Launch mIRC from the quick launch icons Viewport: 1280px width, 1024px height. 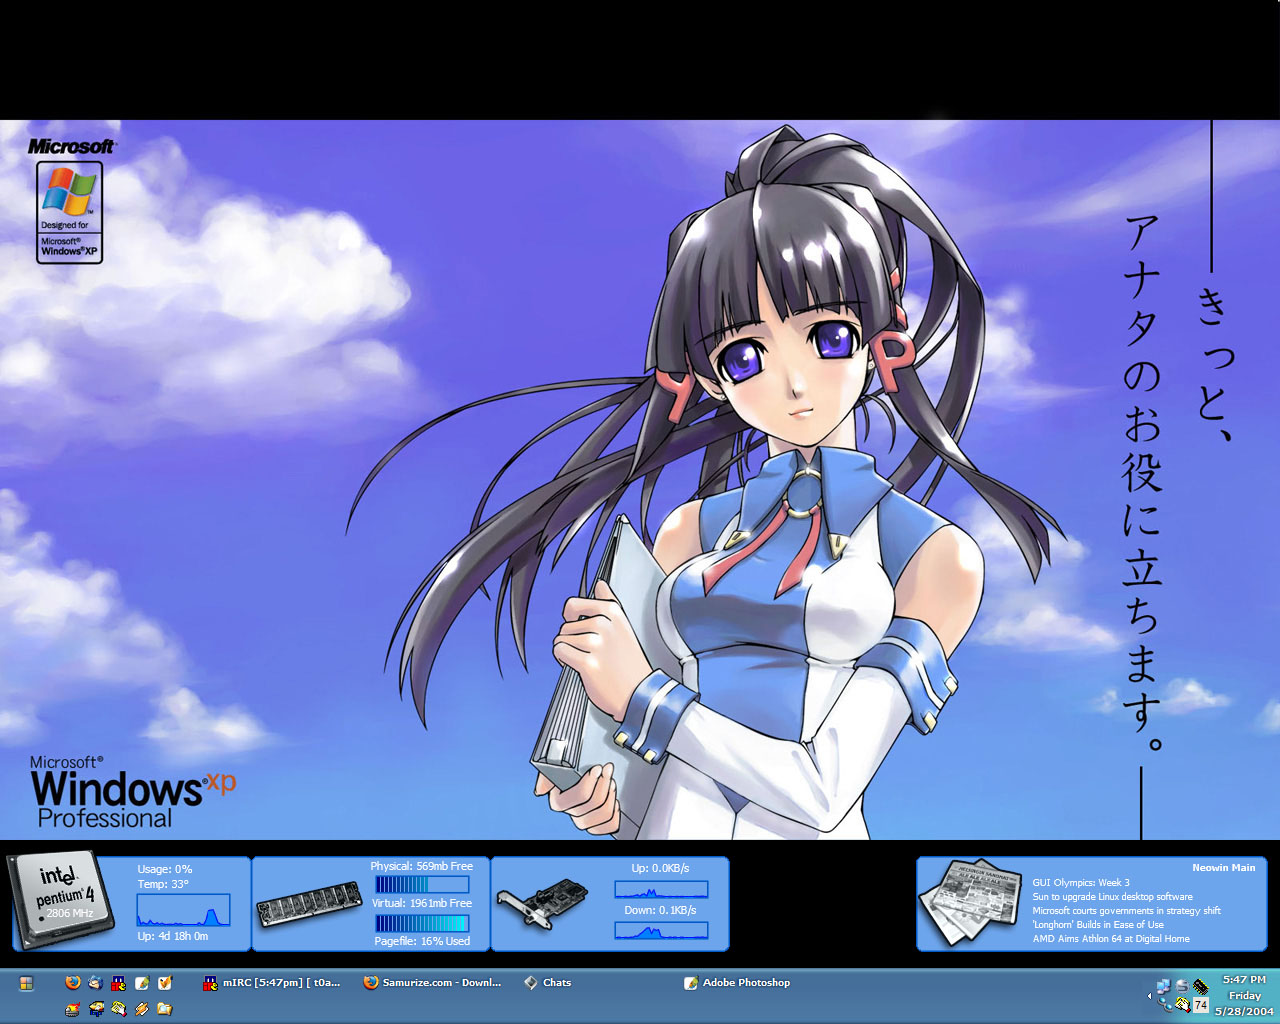pos(118,983)
